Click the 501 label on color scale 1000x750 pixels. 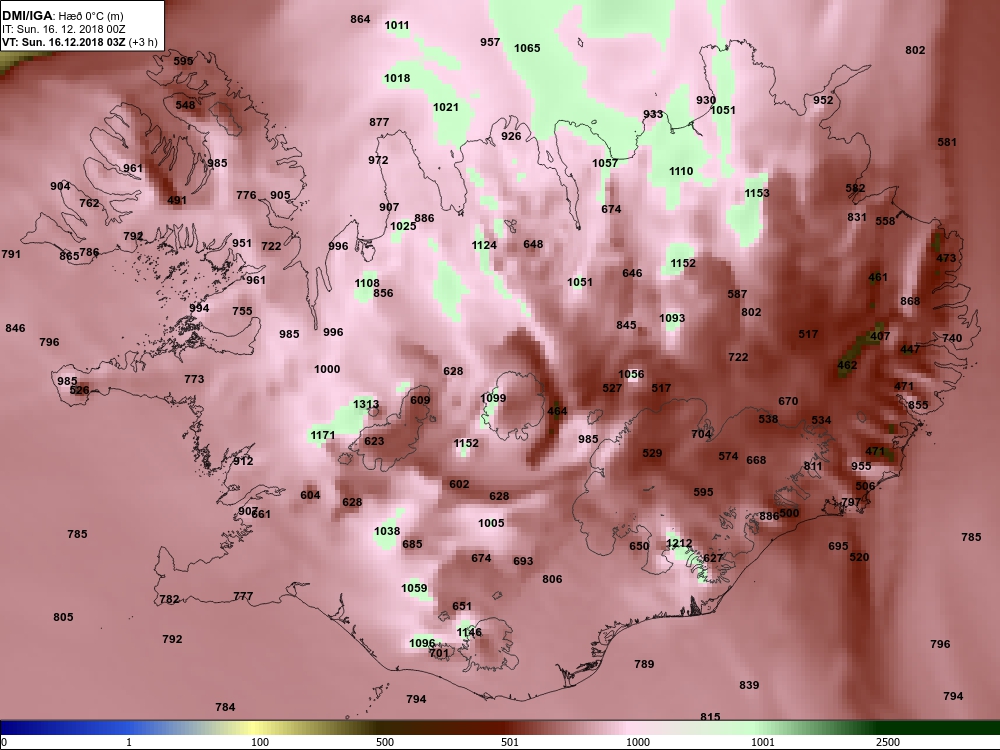pyautogui.click(x=510, y=742)
